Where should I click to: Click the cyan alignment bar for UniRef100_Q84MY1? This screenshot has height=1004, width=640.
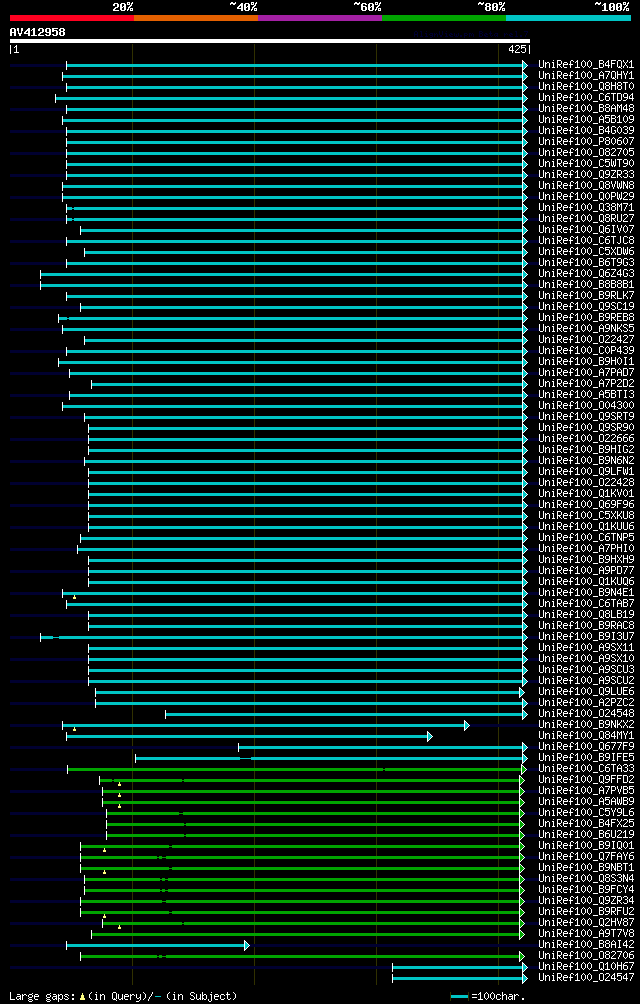point(250,736)
